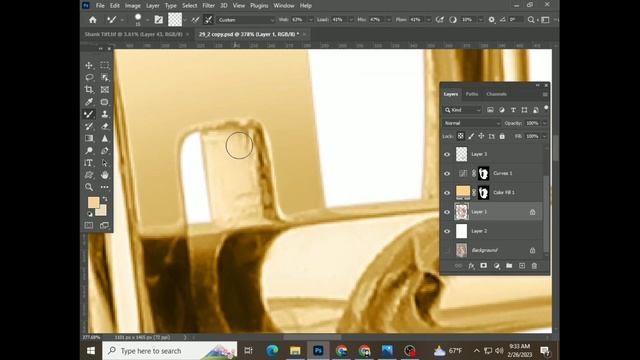Hide Layer 3 with its eye icon
This screenshot has width=640, height=360.
pos(447,154)
